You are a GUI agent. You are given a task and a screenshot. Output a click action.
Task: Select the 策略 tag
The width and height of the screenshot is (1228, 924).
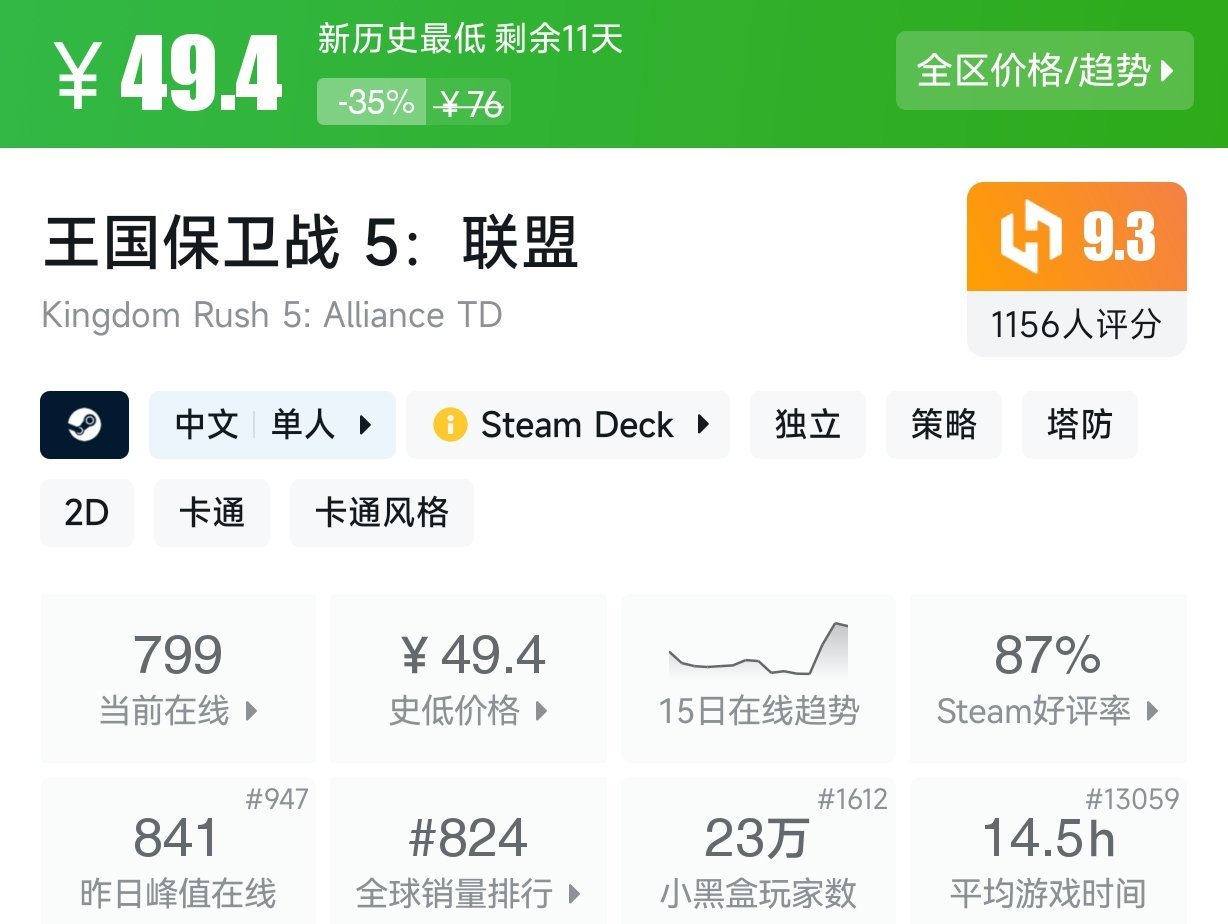tap(944, 425)
